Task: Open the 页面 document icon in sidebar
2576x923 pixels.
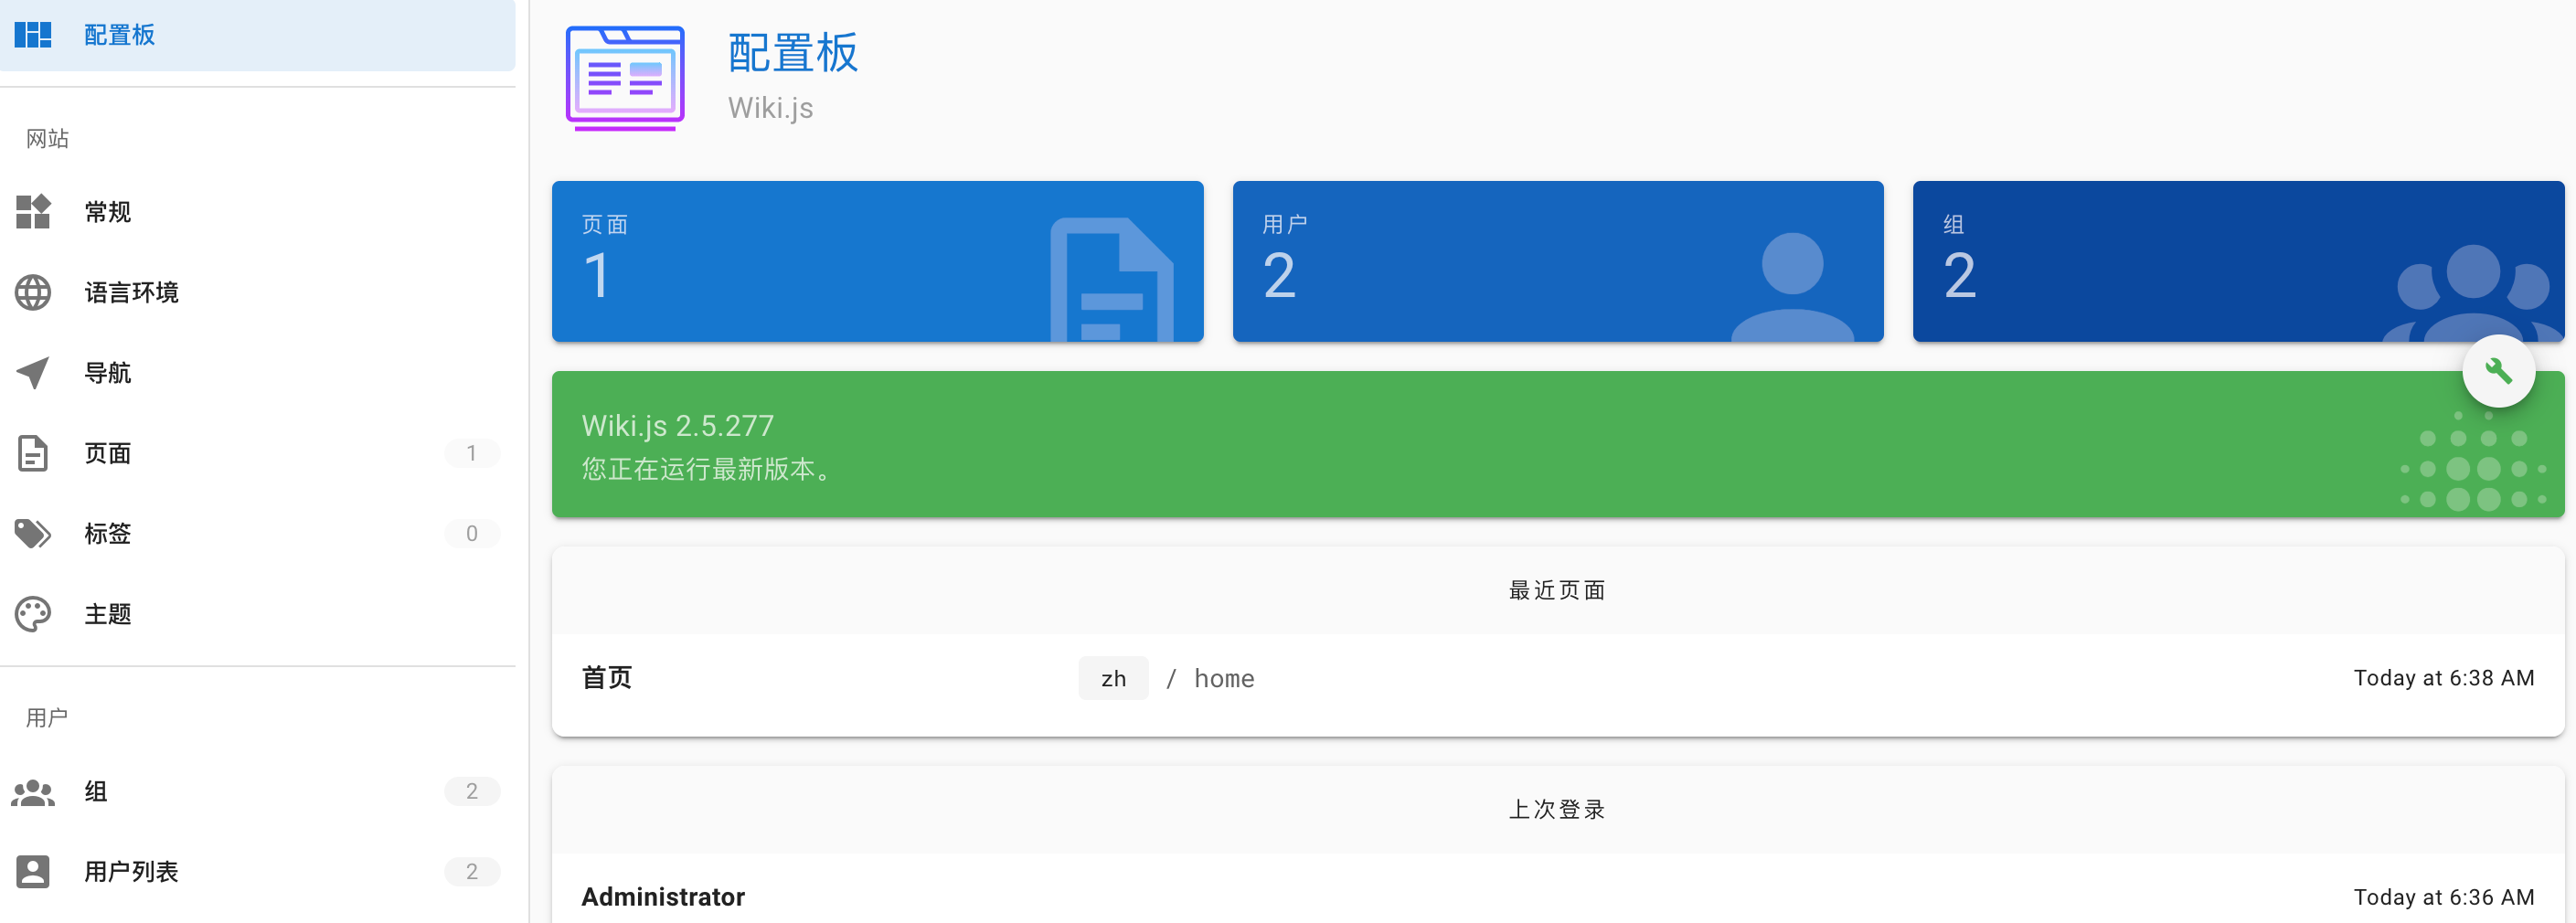Action: (x=33, y=453)
